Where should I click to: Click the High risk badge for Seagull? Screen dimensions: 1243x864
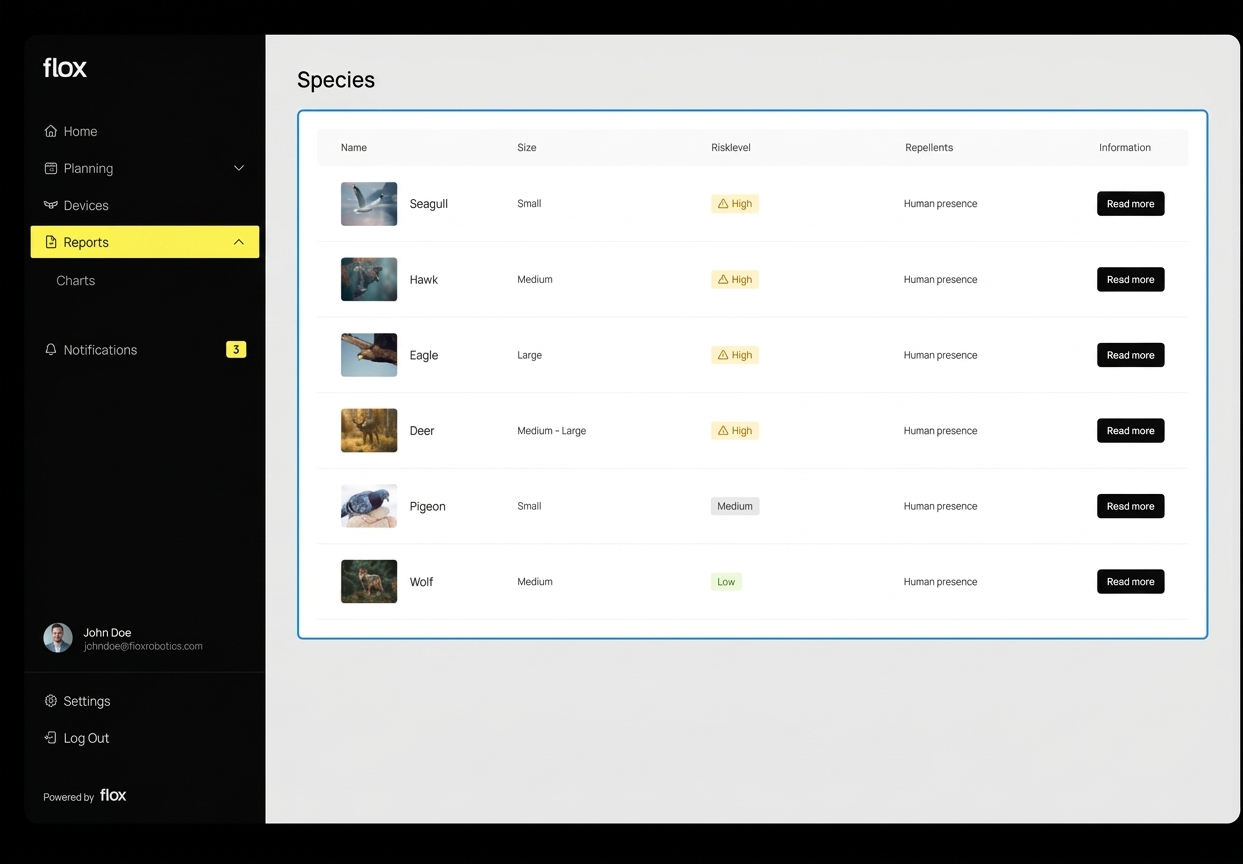pyautogui.click(x=735, y=204)
